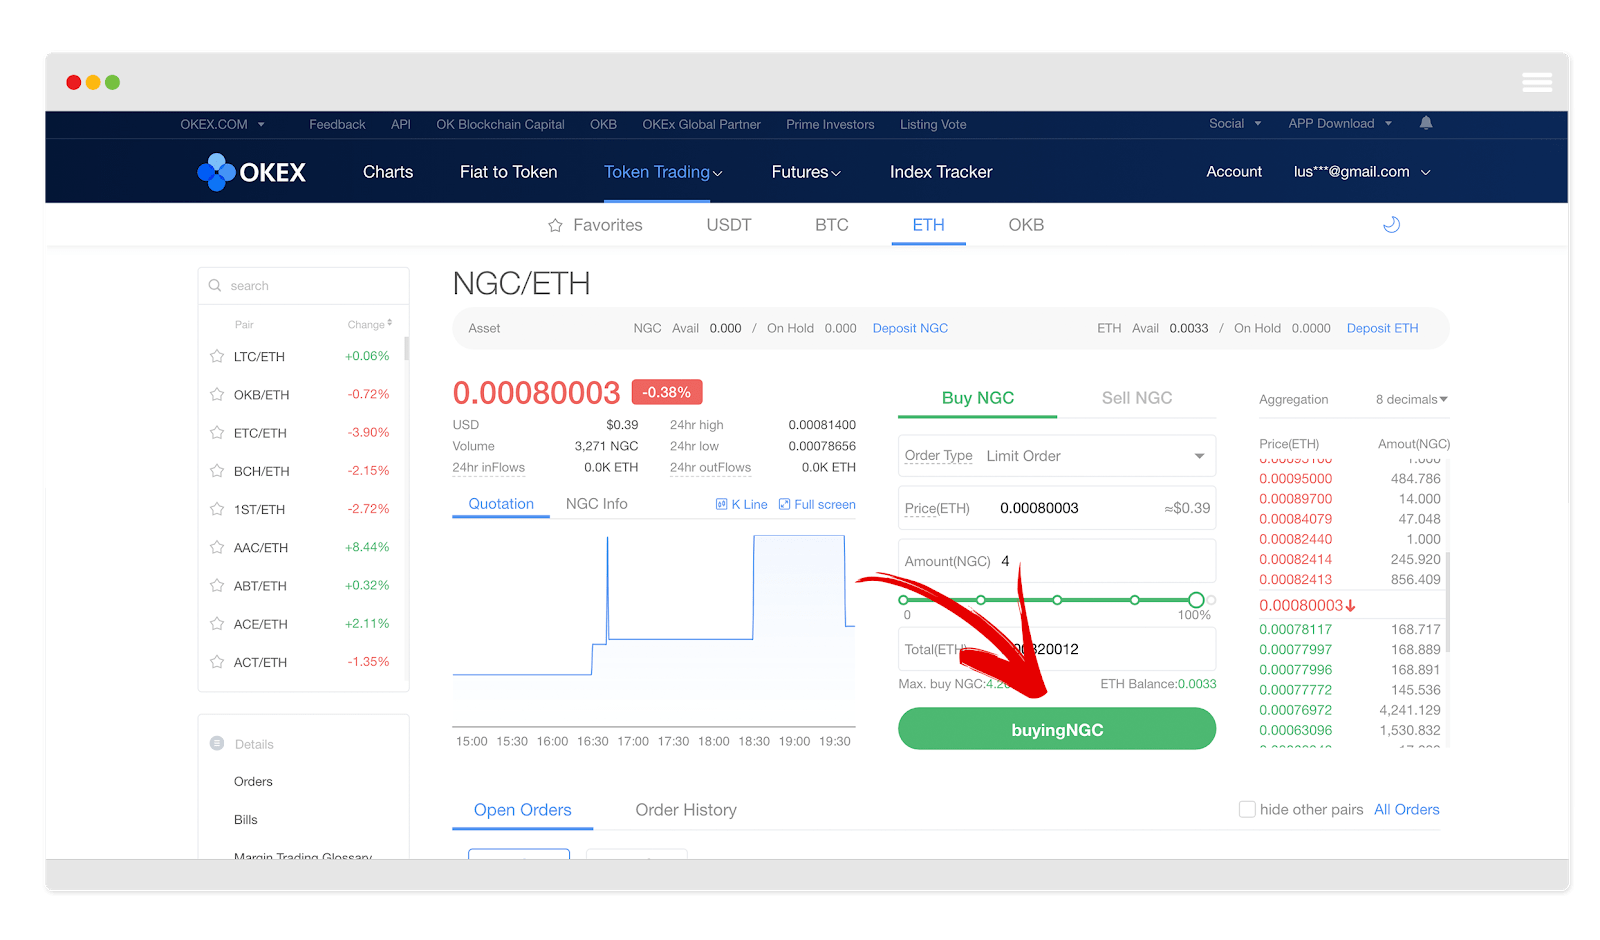Open the NGC Info tab
This screenshot has width=1600, height=940.
597,504
